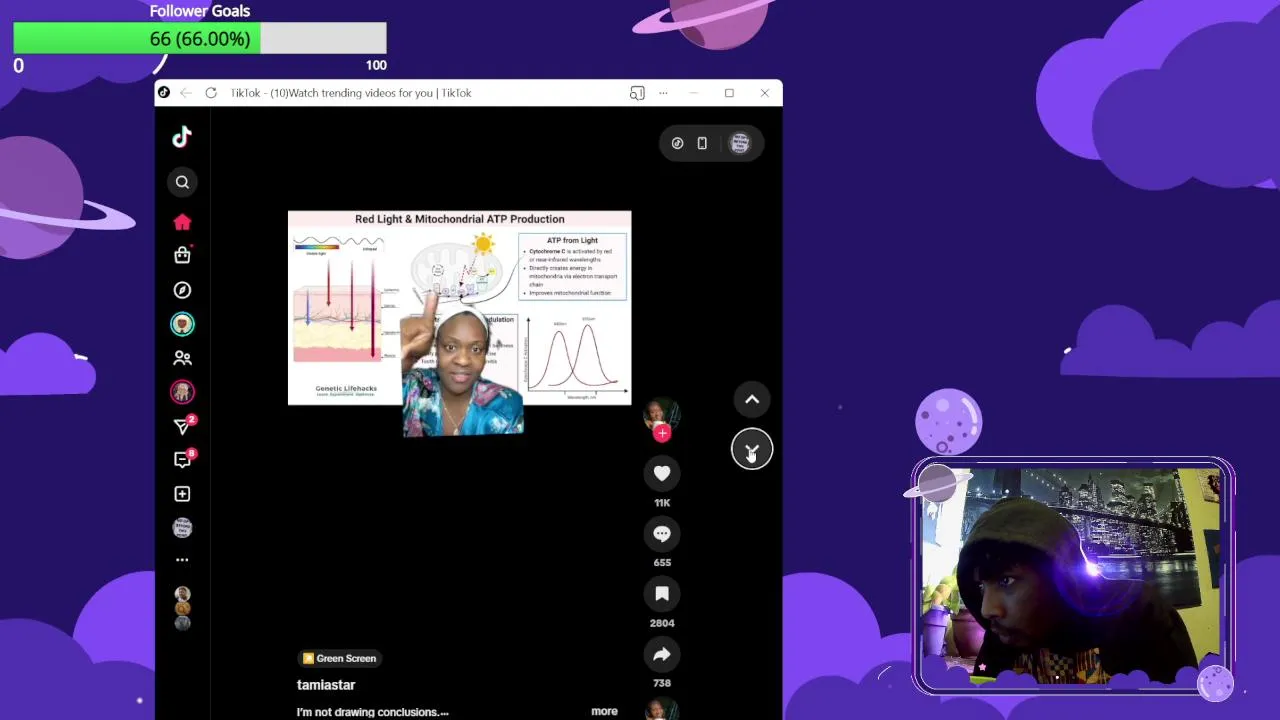1280x720 pixels.
Task: Open the TikTok search icon
Action: coord(182,182)
